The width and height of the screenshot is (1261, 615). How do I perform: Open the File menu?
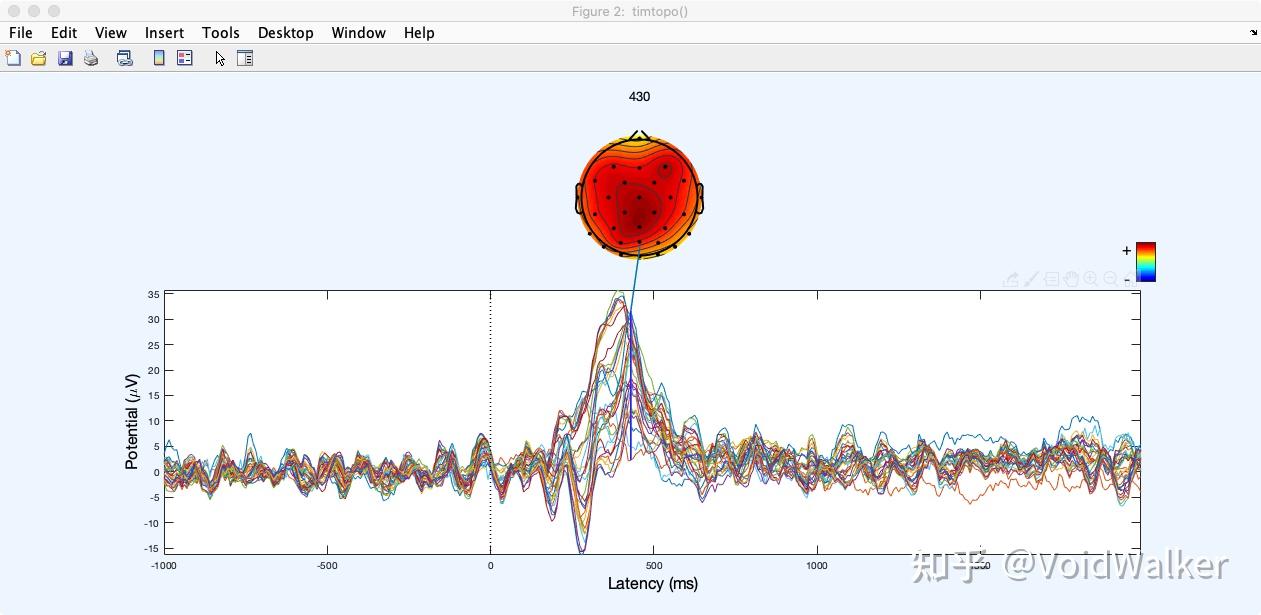pos(20,32)
